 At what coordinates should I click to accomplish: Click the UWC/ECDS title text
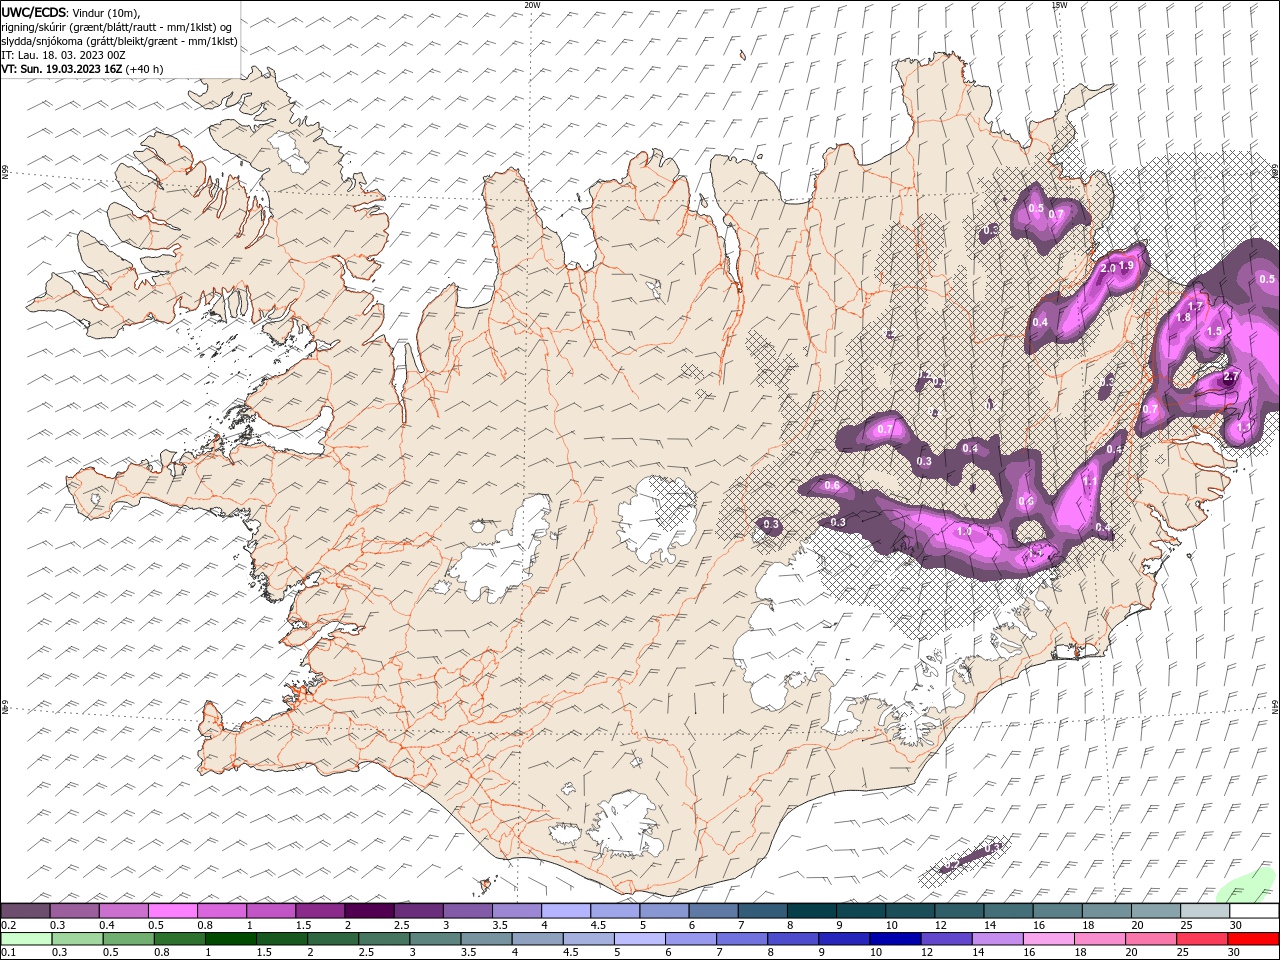(35, 12)
